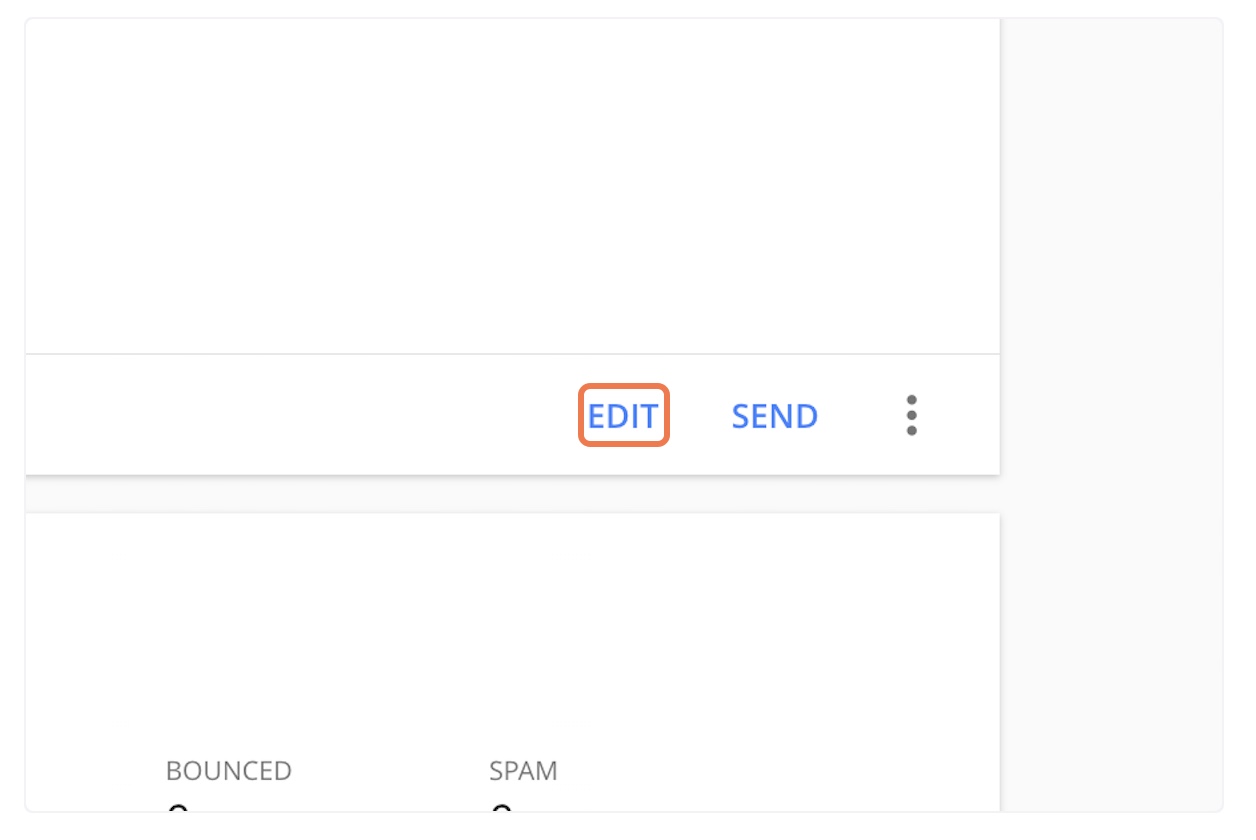Image resolution: width=1256 pixels, height=840 pixels.
Task: Send the campaign with the SEND button
Action: click(775, 416)
